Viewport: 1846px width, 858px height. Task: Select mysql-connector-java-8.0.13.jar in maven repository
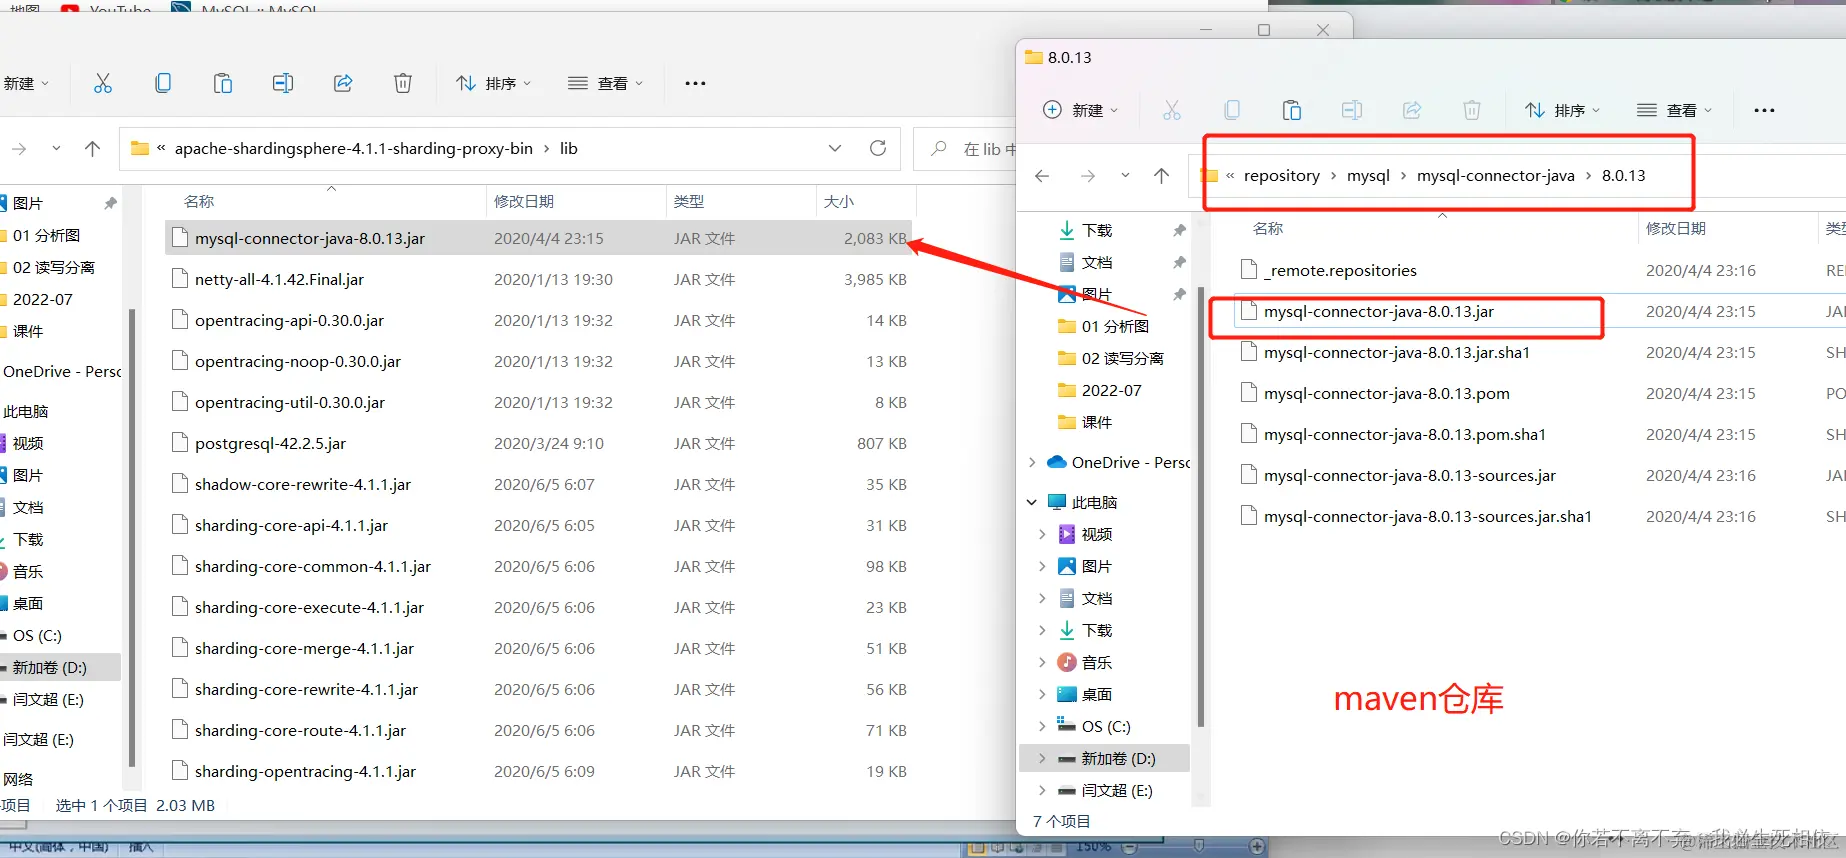pos(1378,312)
